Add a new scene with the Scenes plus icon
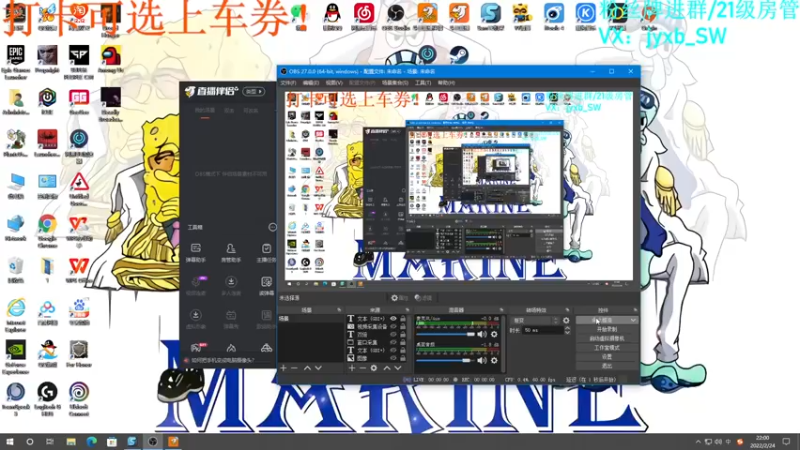 tap(283, 368)
